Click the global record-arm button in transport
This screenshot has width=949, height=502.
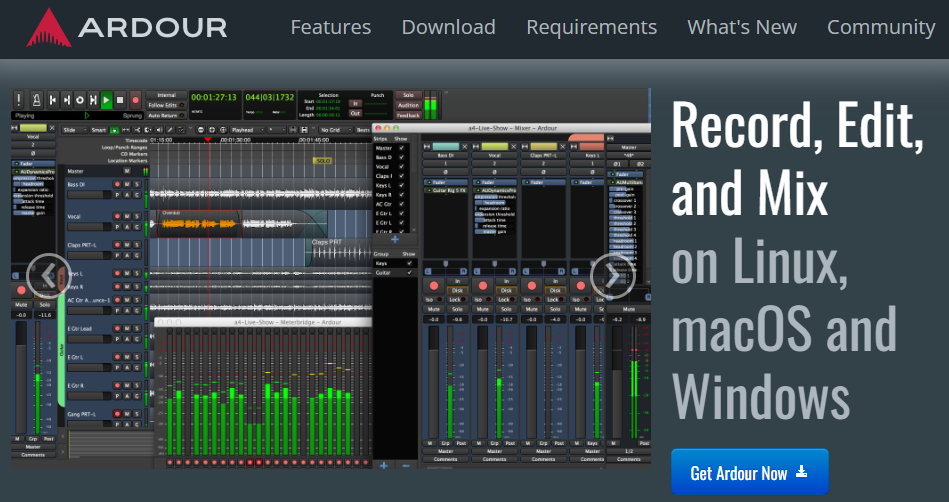pos(136,100)
